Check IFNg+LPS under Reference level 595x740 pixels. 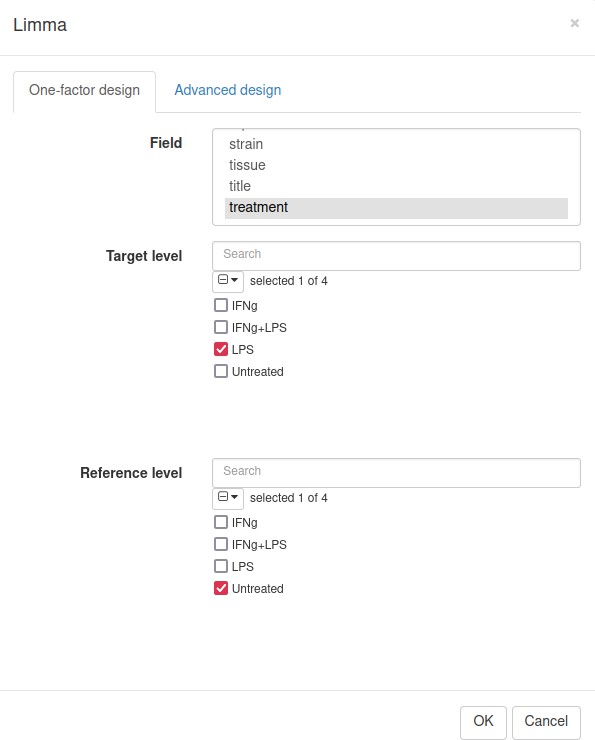pyautogui.click(x=221, y=544)
